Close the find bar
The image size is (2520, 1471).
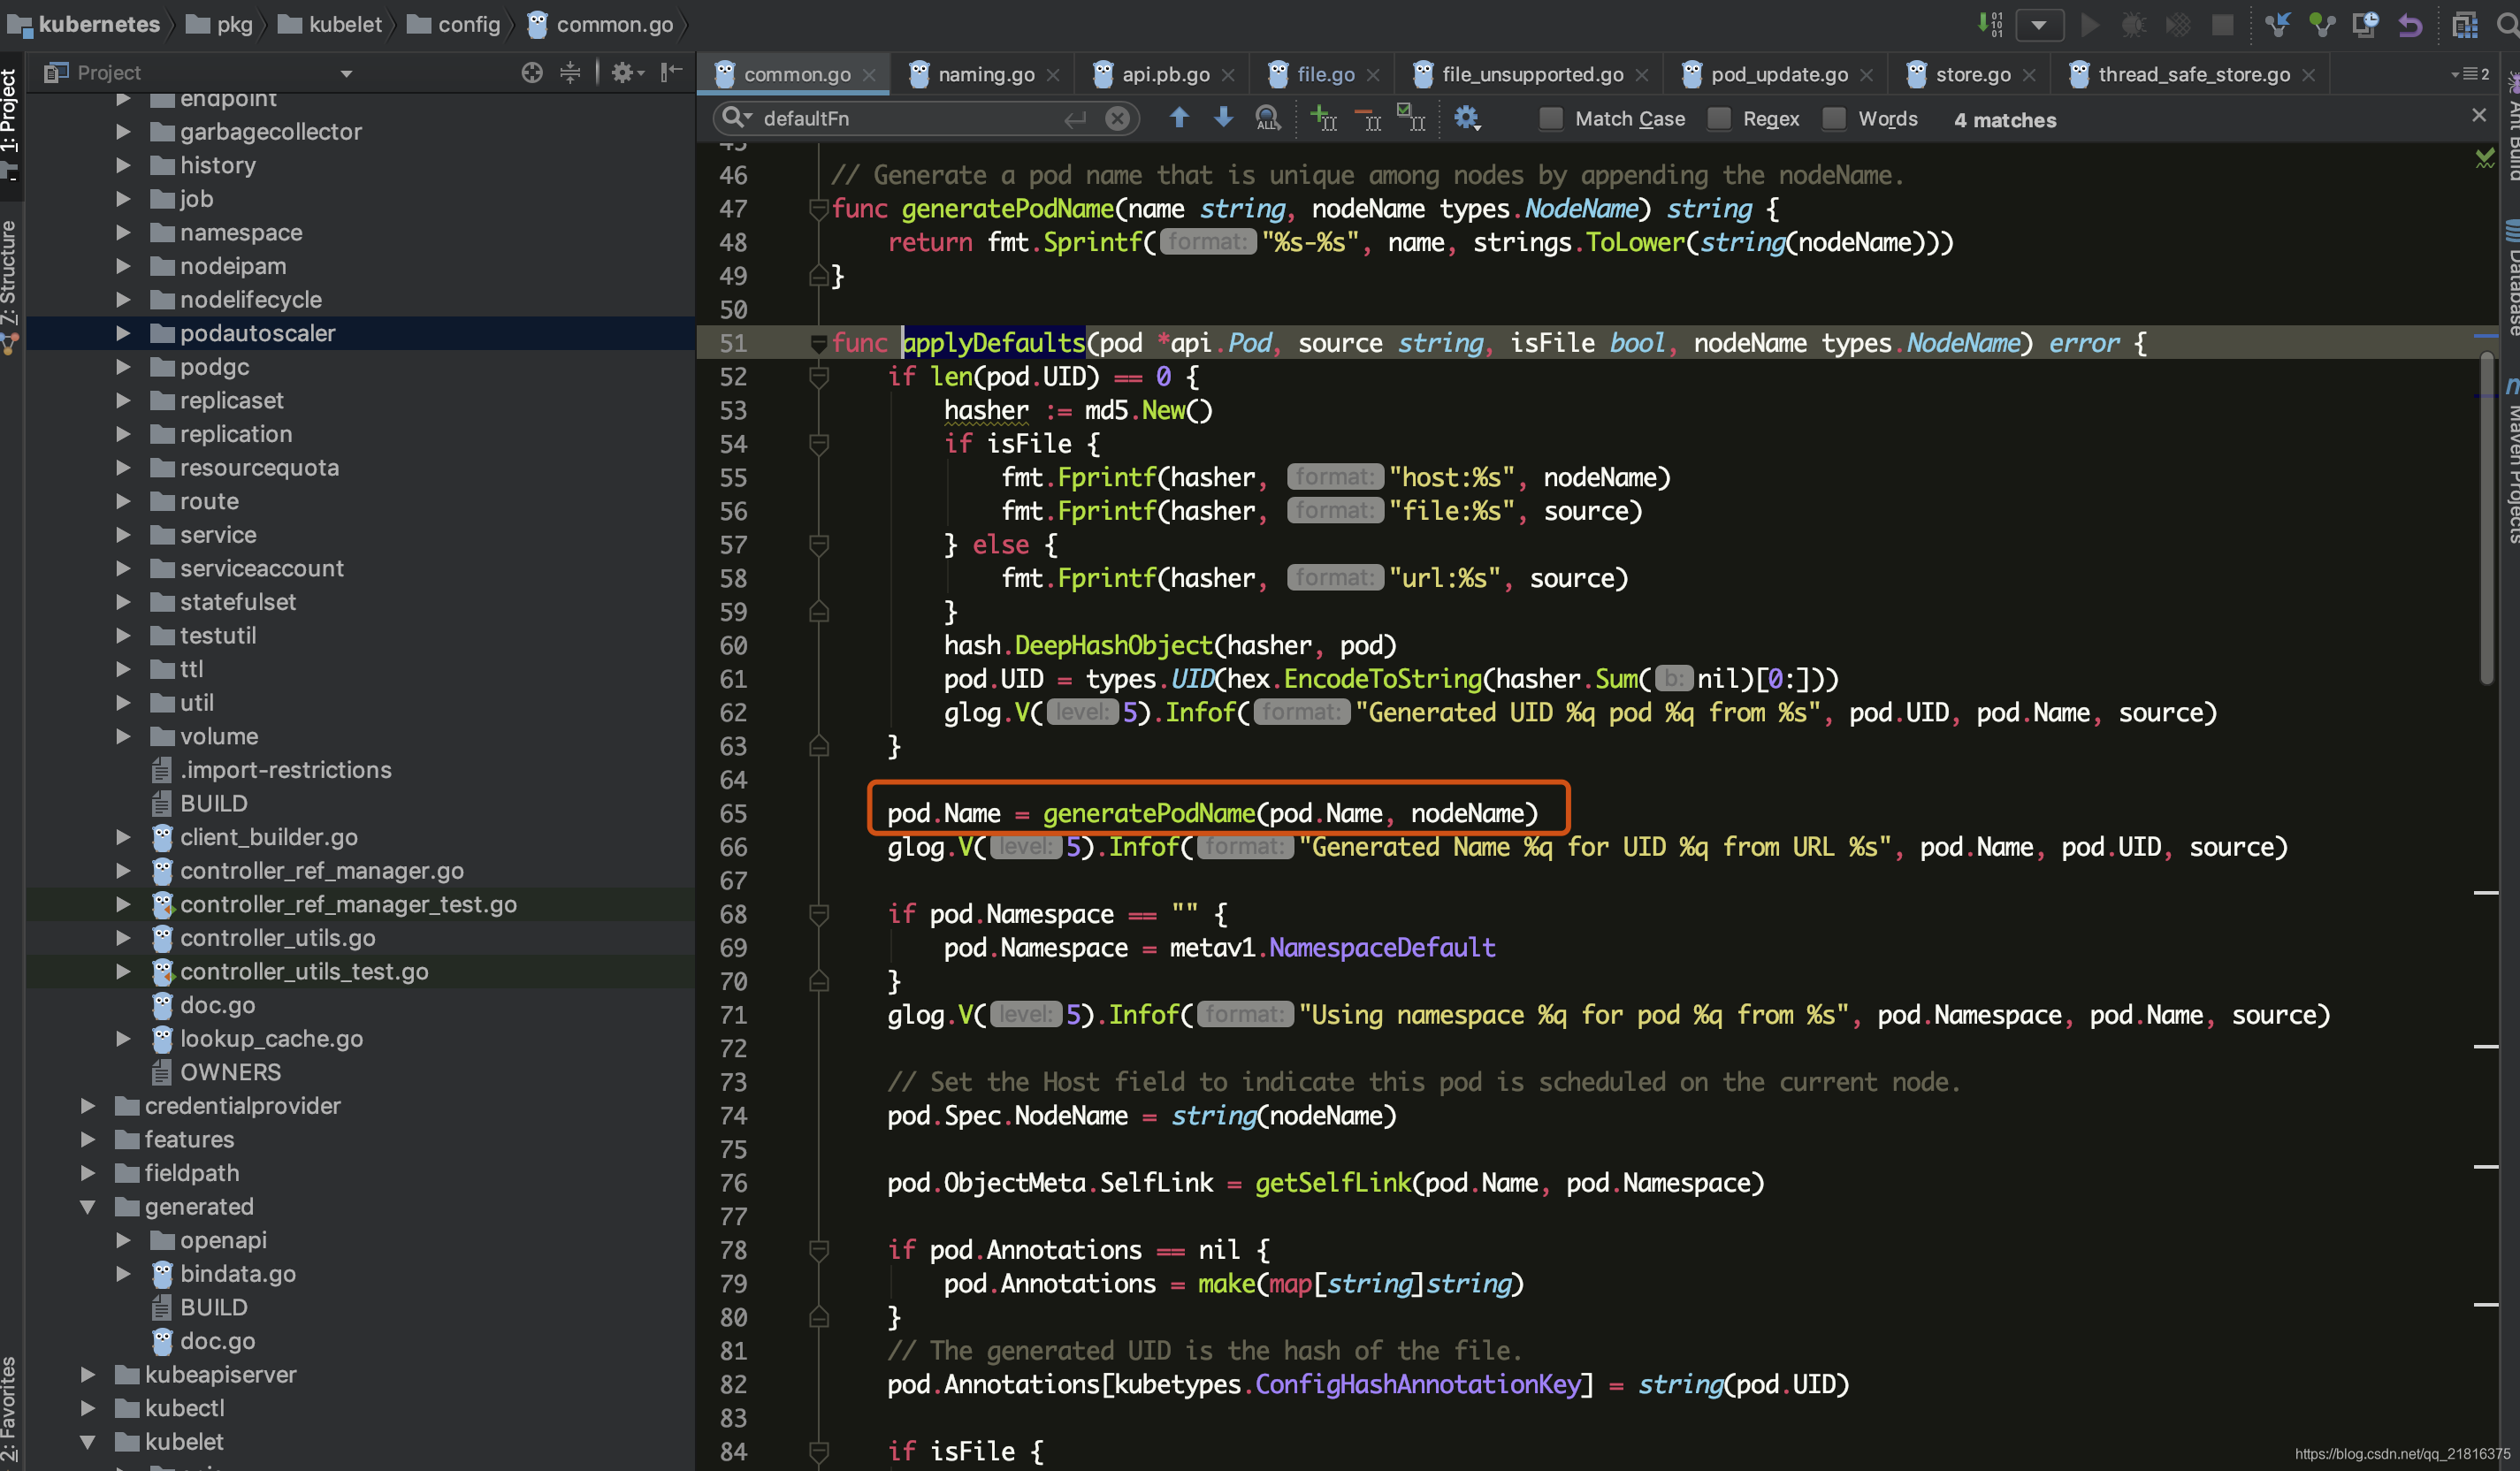pyautogui.click(x=2479, y=116)
